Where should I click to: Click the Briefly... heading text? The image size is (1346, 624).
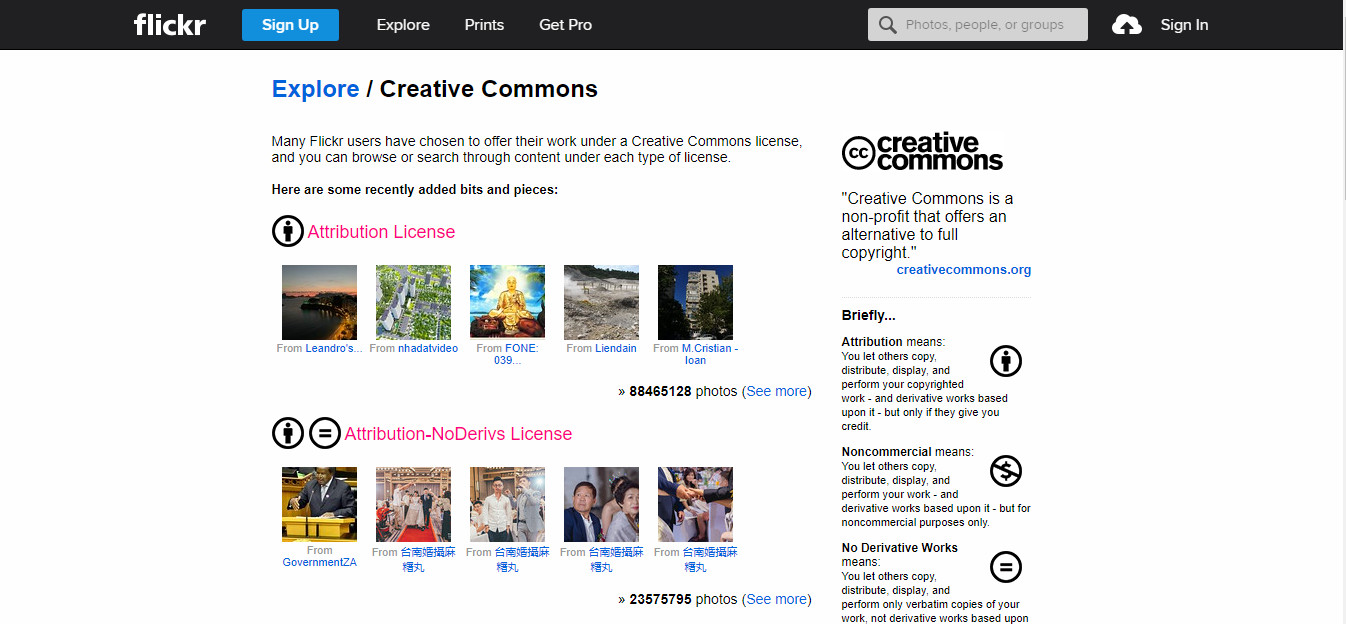coord(869,315)
